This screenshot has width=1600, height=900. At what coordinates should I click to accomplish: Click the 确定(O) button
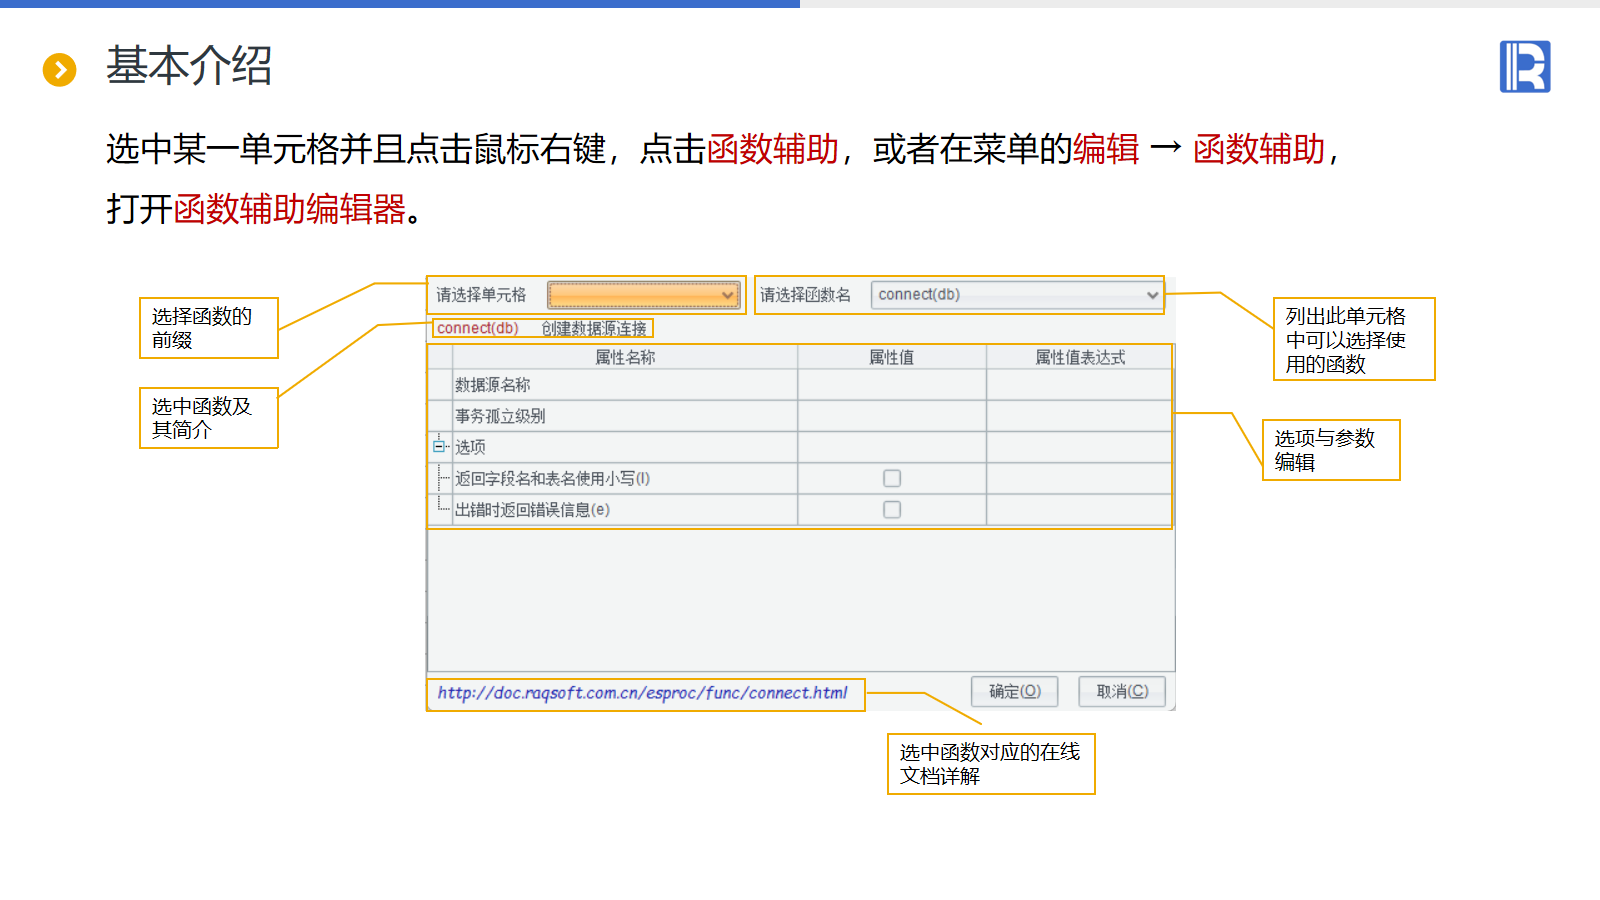(x=1014, y=692)
